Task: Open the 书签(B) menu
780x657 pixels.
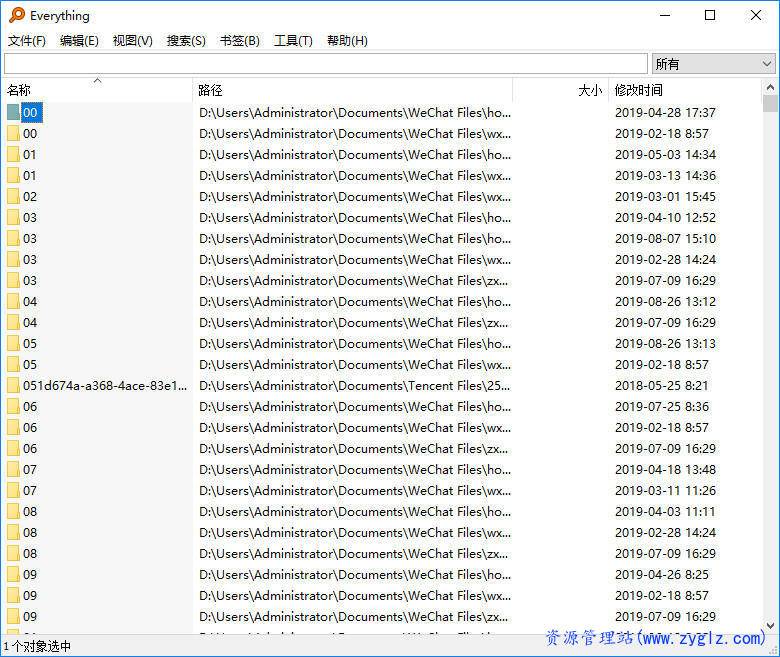Action: click(240, 40)
